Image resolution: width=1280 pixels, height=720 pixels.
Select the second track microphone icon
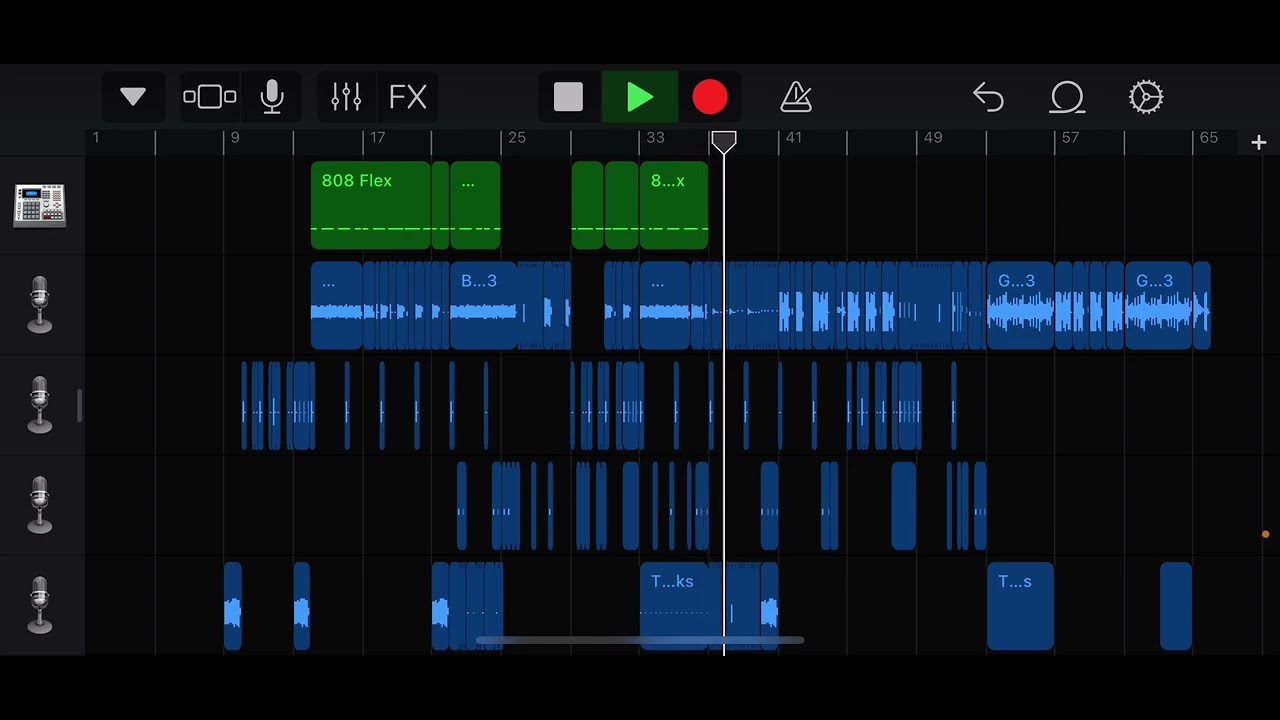[x=40, y=305]
